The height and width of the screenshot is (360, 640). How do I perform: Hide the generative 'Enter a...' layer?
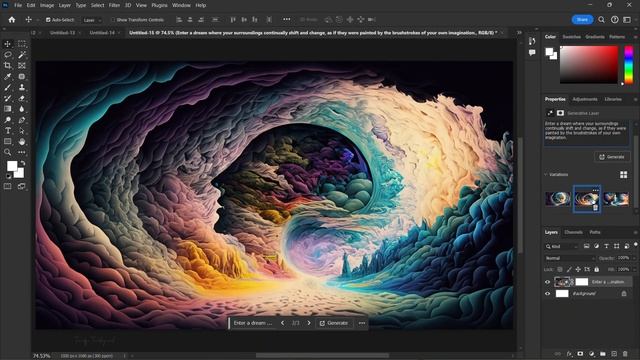(x=548, y=282)
